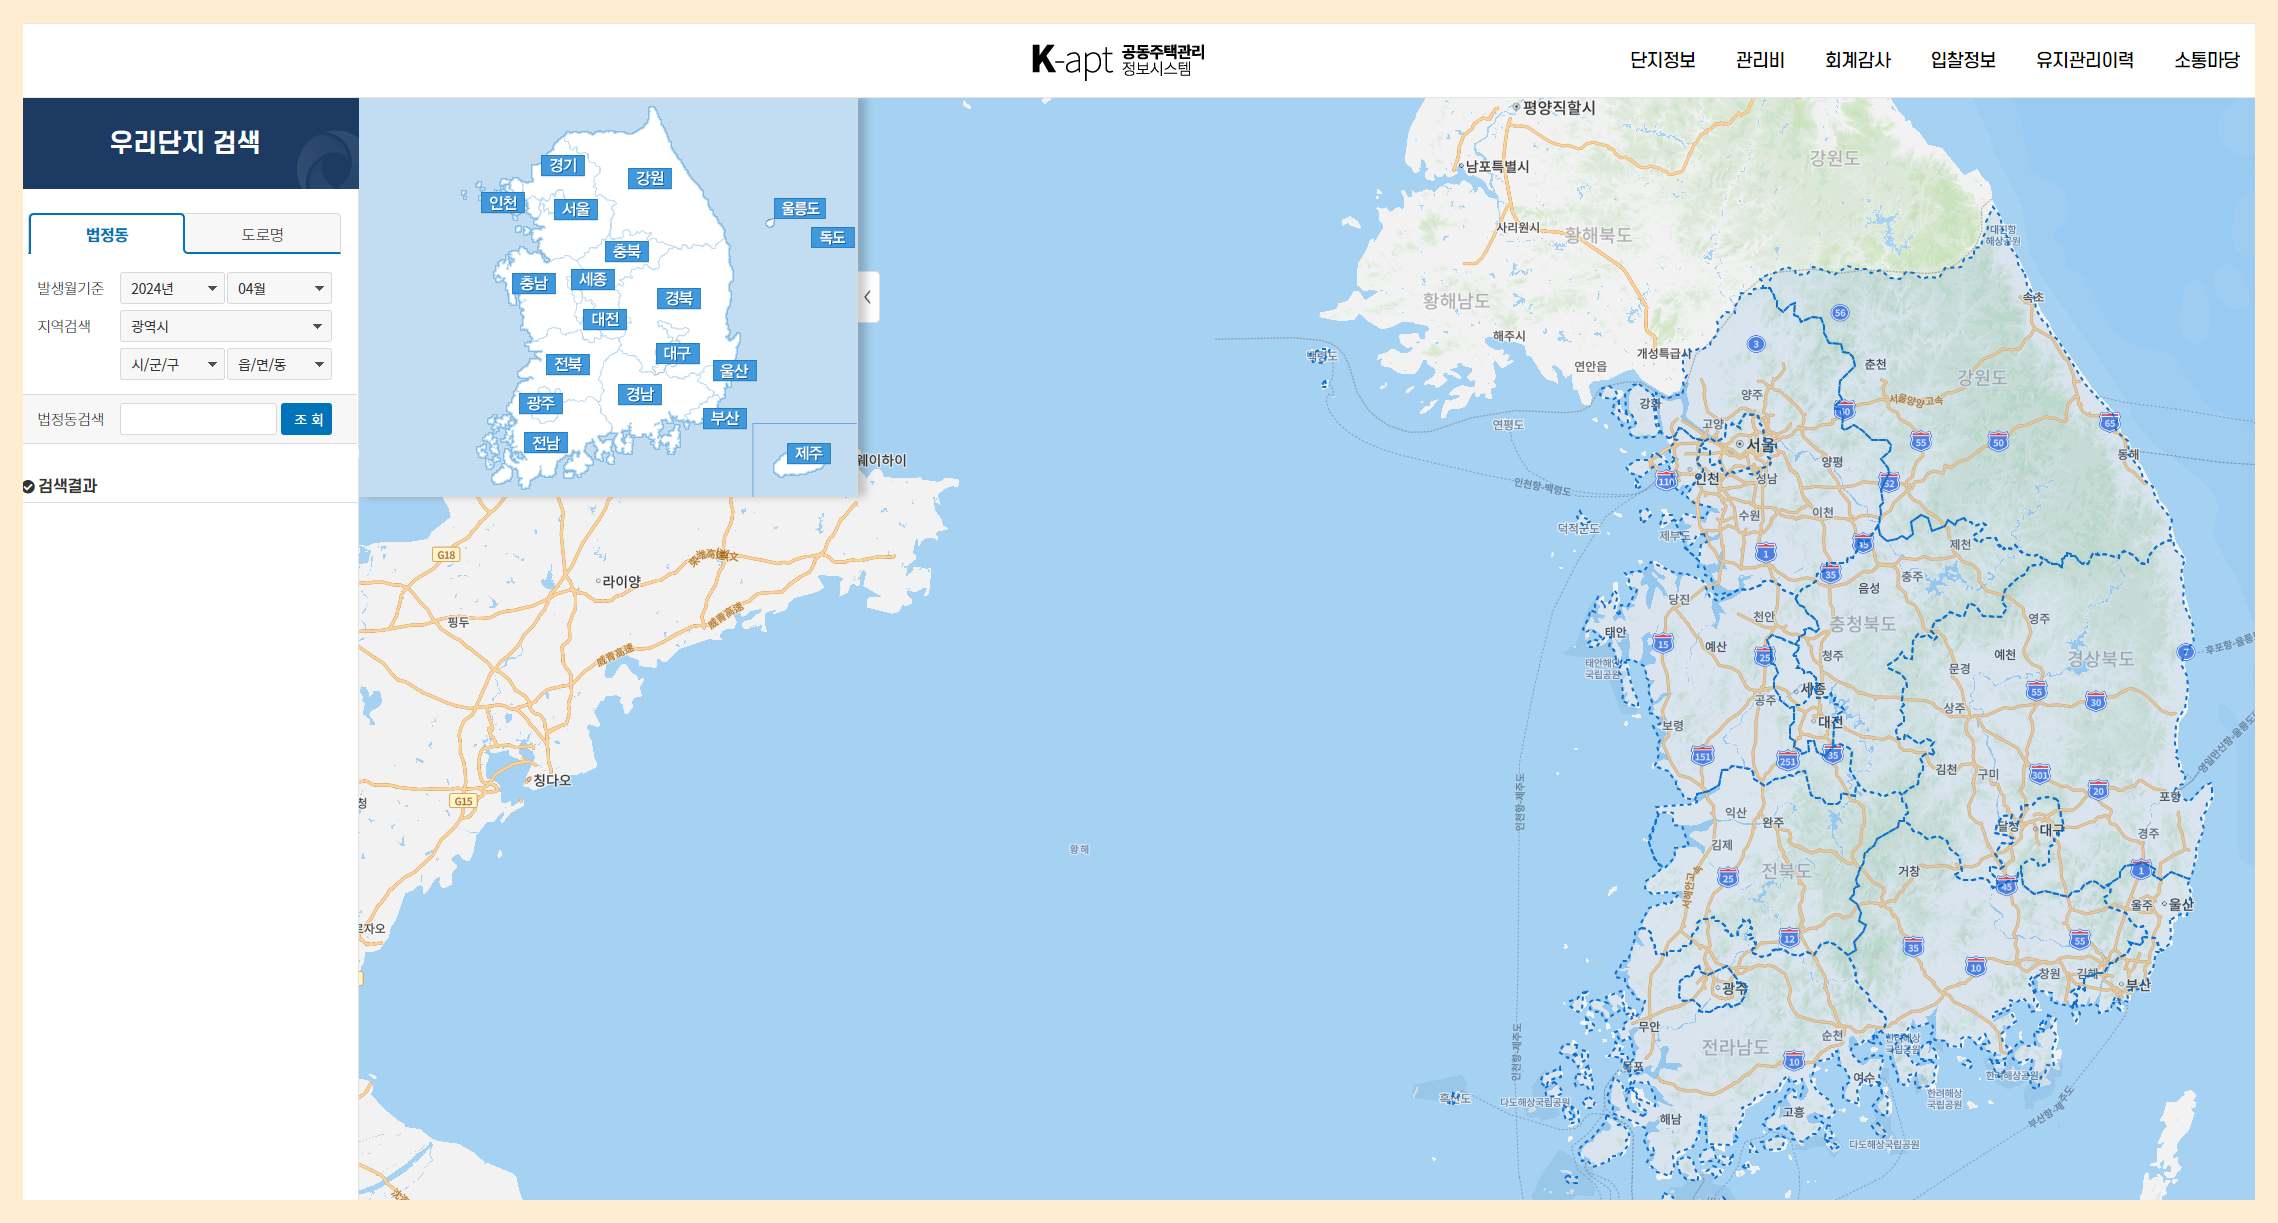2278x1223 pixels.
Task: Select 강원 region label on mini map
Action: tap(650, 178)
